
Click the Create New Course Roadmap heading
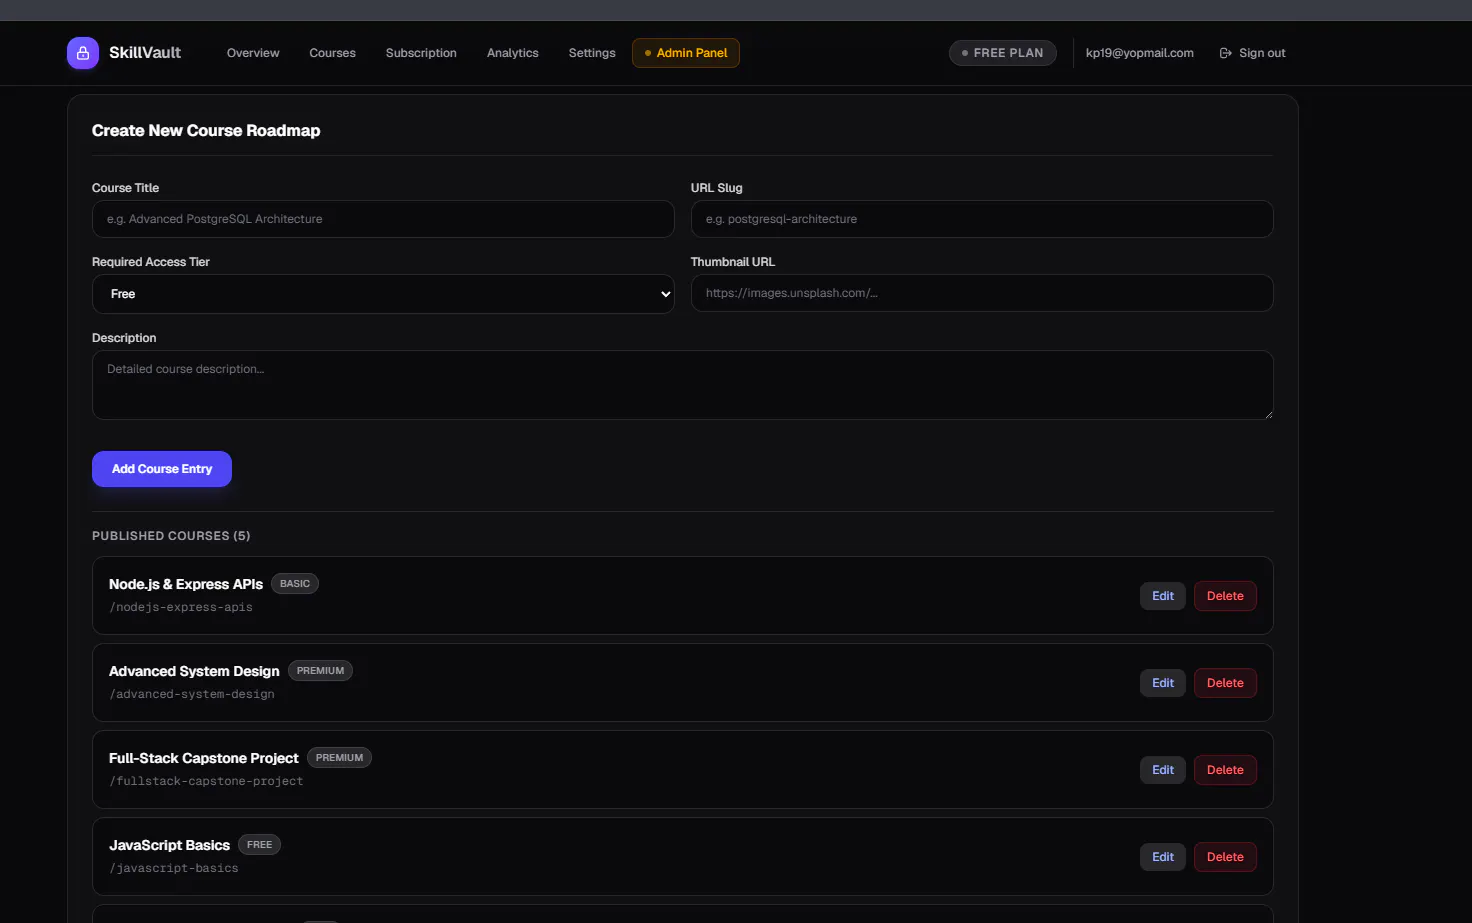tap(206, 131)
